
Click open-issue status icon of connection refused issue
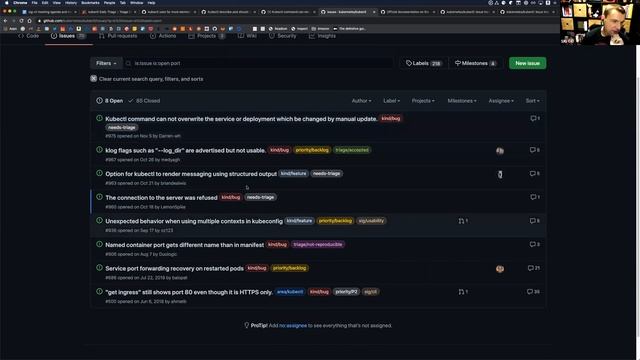click(99, 197)
